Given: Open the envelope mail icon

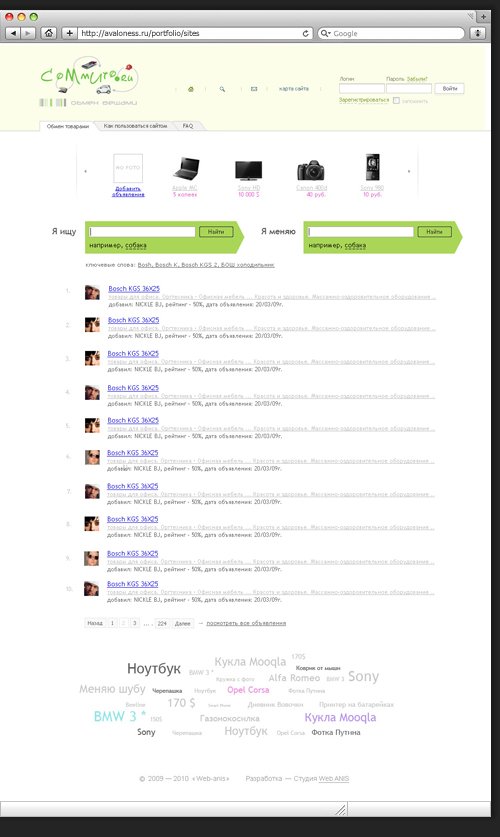Looking at the screenshot, I should (254, 89).
